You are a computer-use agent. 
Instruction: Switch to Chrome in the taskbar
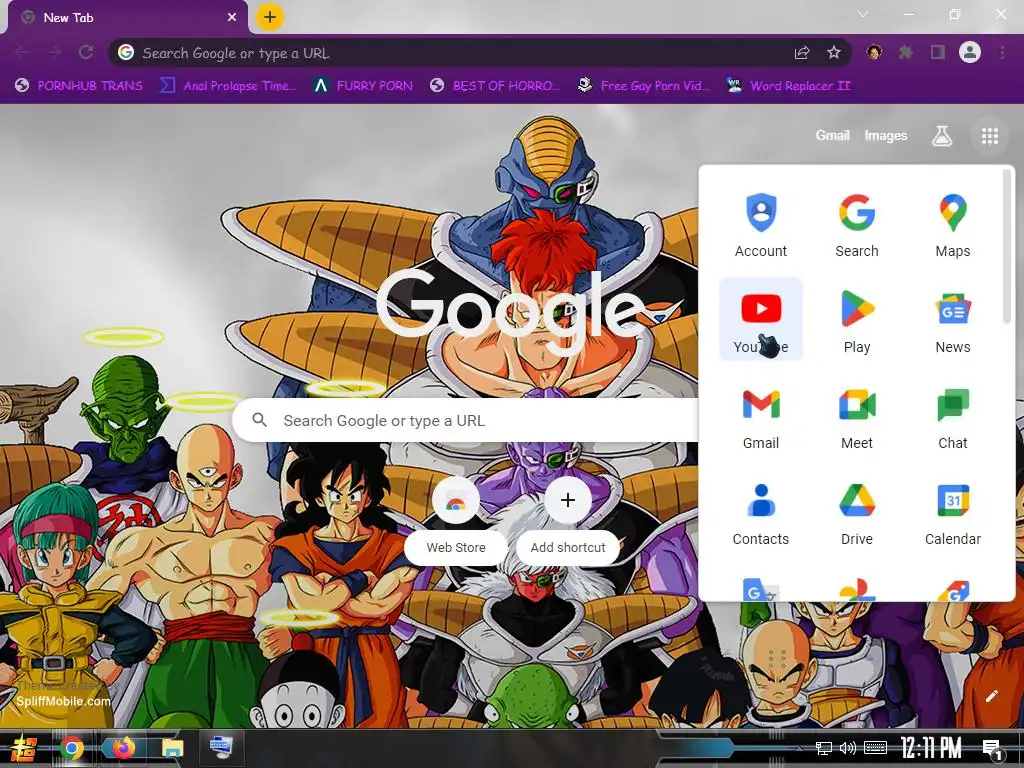[x=72, y=748]
